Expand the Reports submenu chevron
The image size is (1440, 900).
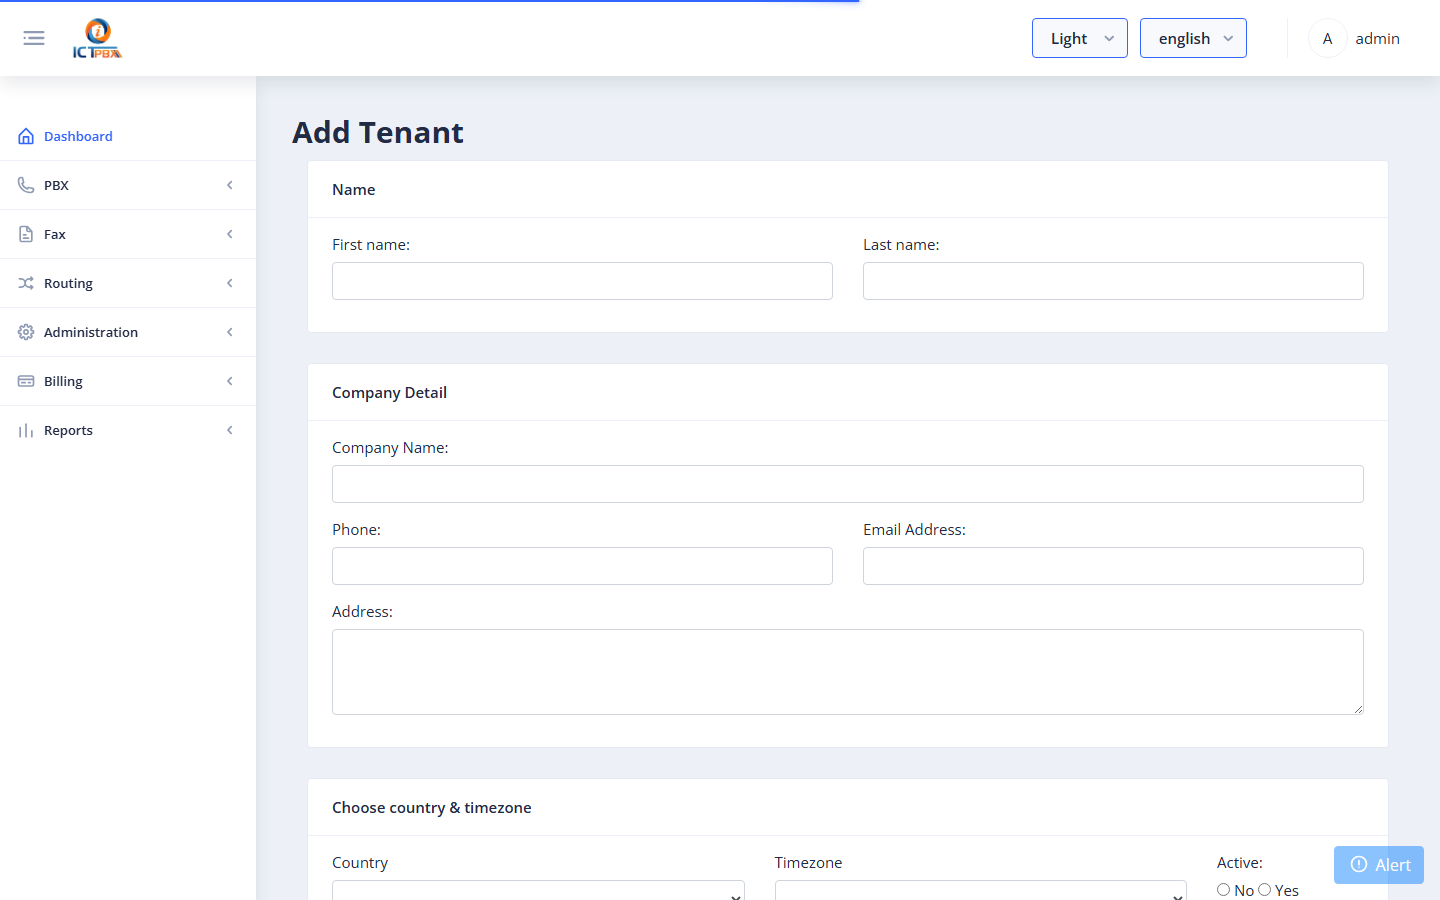pos(230,430)
